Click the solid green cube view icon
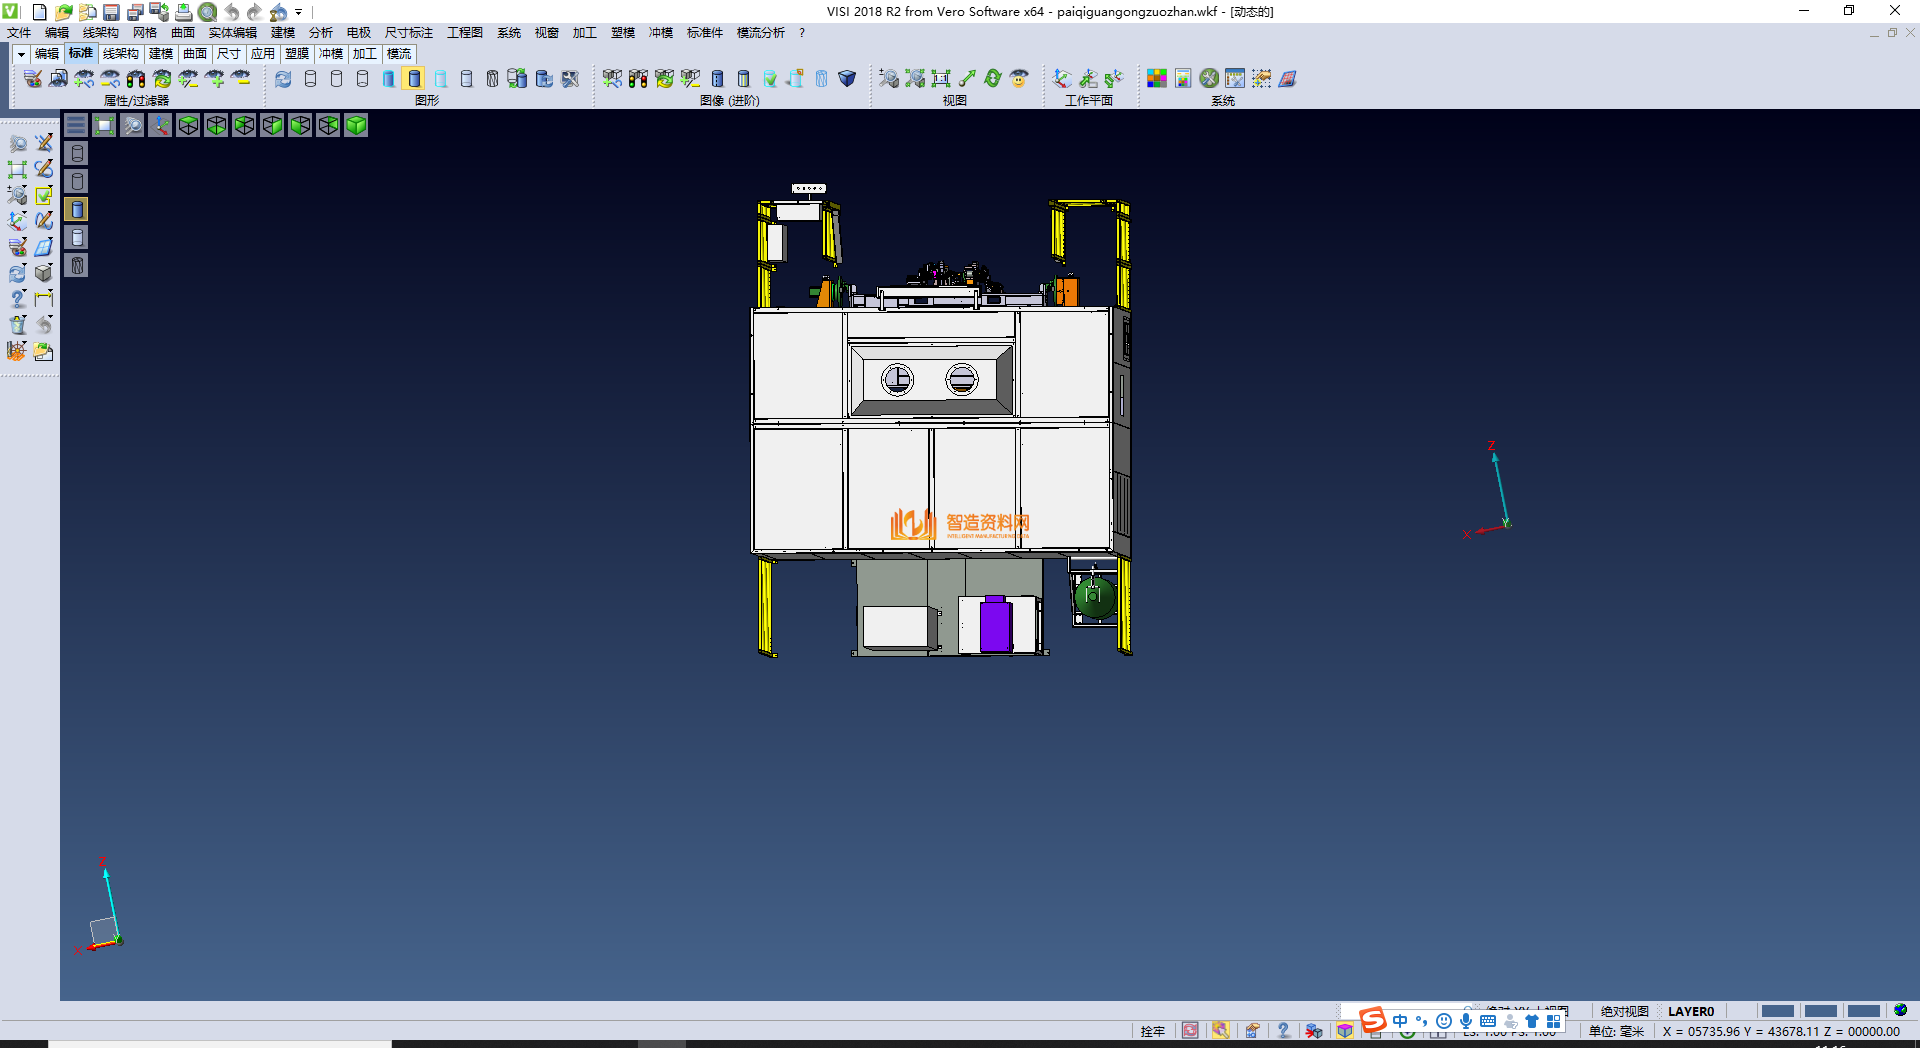Viewport: 1920px width, 1048px height. (x=356, y=125)
